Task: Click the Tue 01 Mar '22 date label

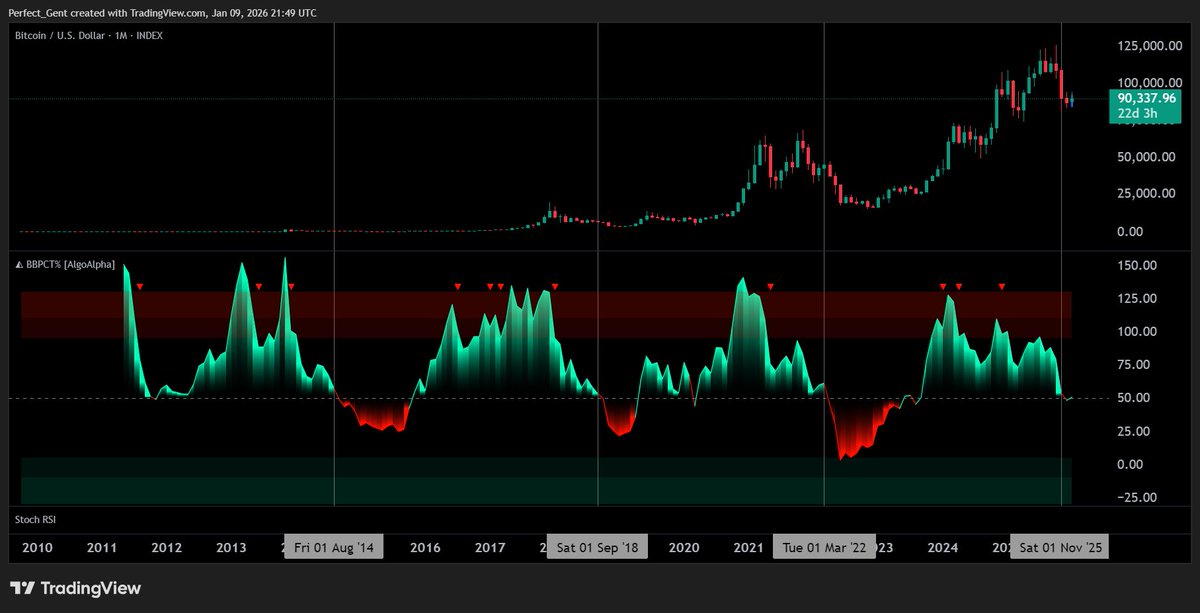Action: [824, 547]
